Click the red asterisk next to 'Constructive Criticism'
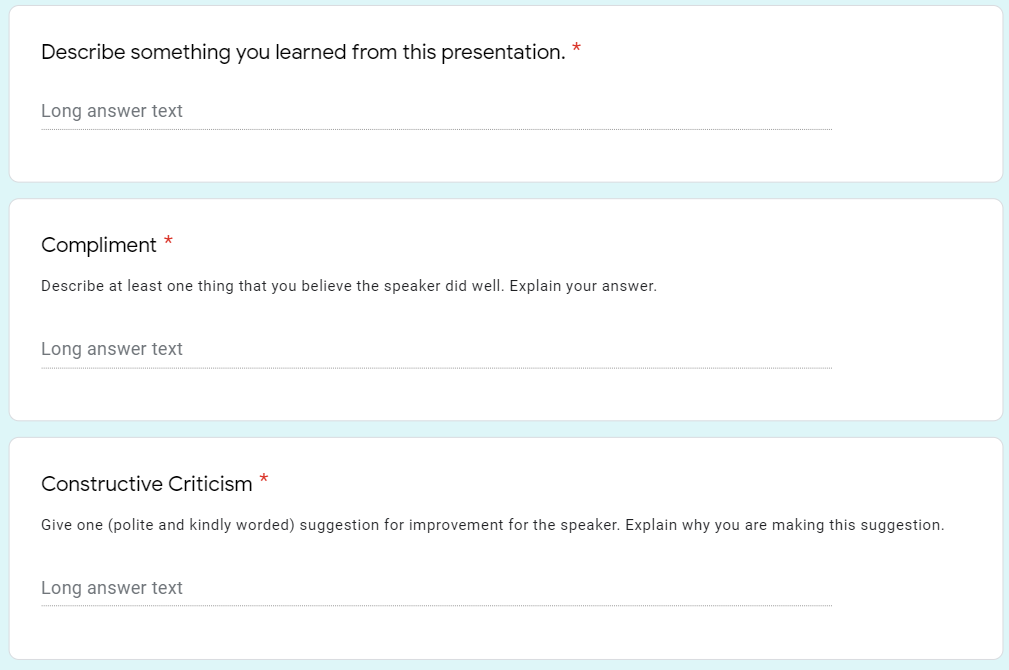 click(264, 479)
